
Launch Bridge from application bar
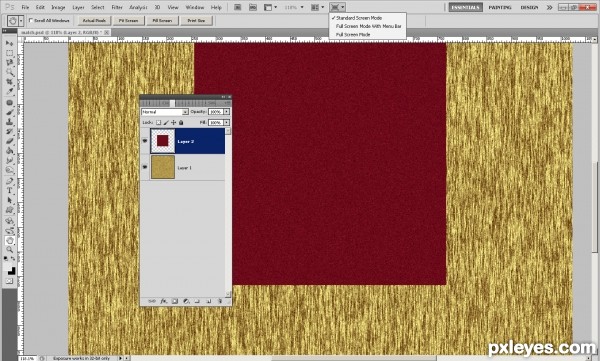coord(238,7)
